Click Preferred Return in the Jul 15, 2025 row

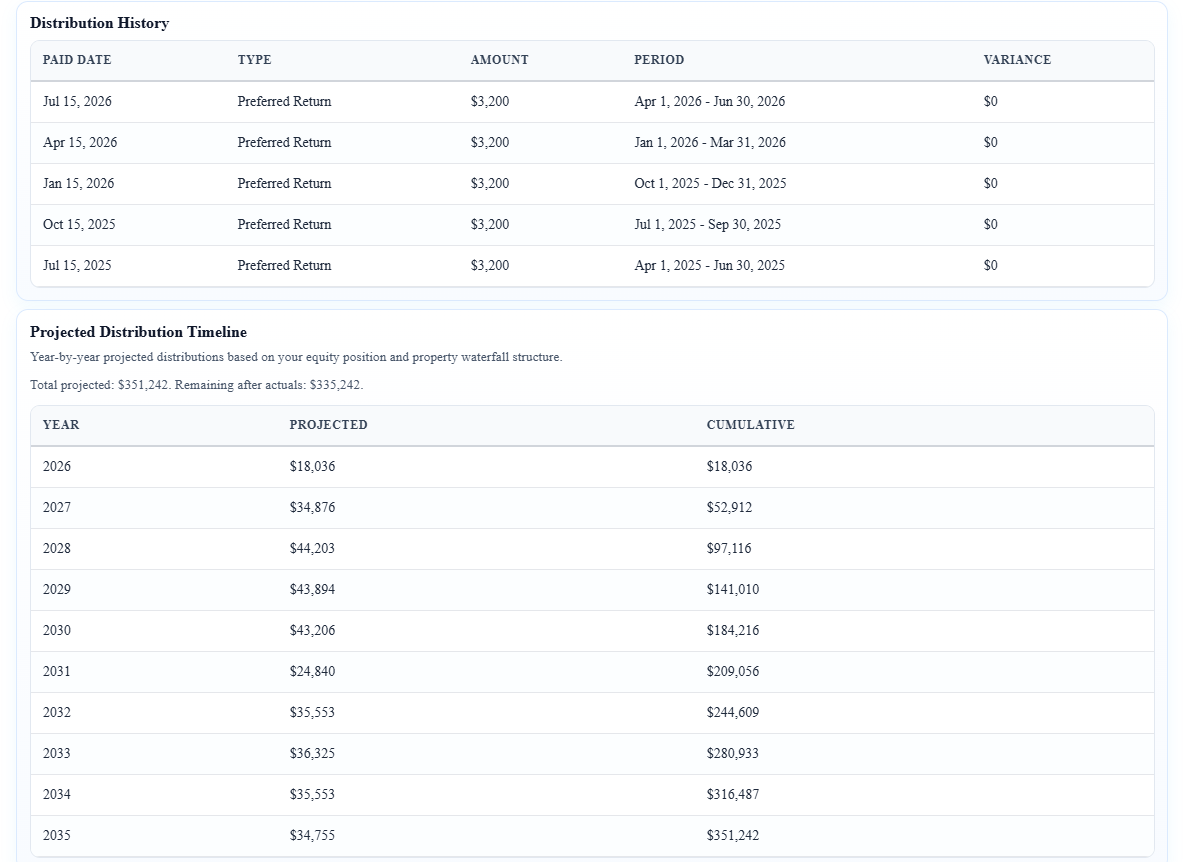tap(284, 265)
